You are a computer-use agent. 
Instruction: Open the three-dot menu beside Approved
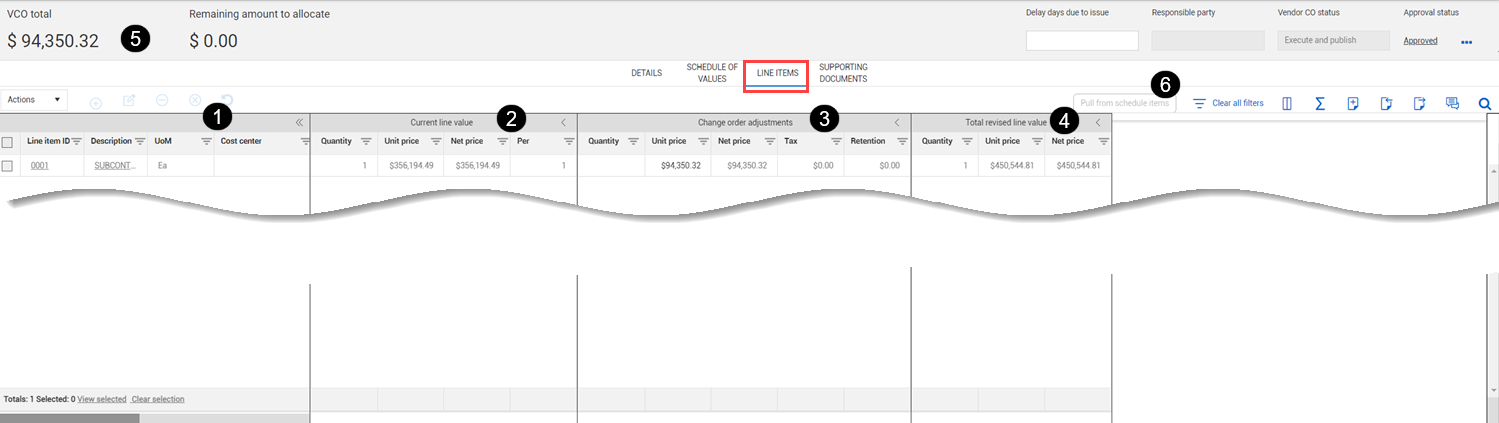coord(1467,43)
